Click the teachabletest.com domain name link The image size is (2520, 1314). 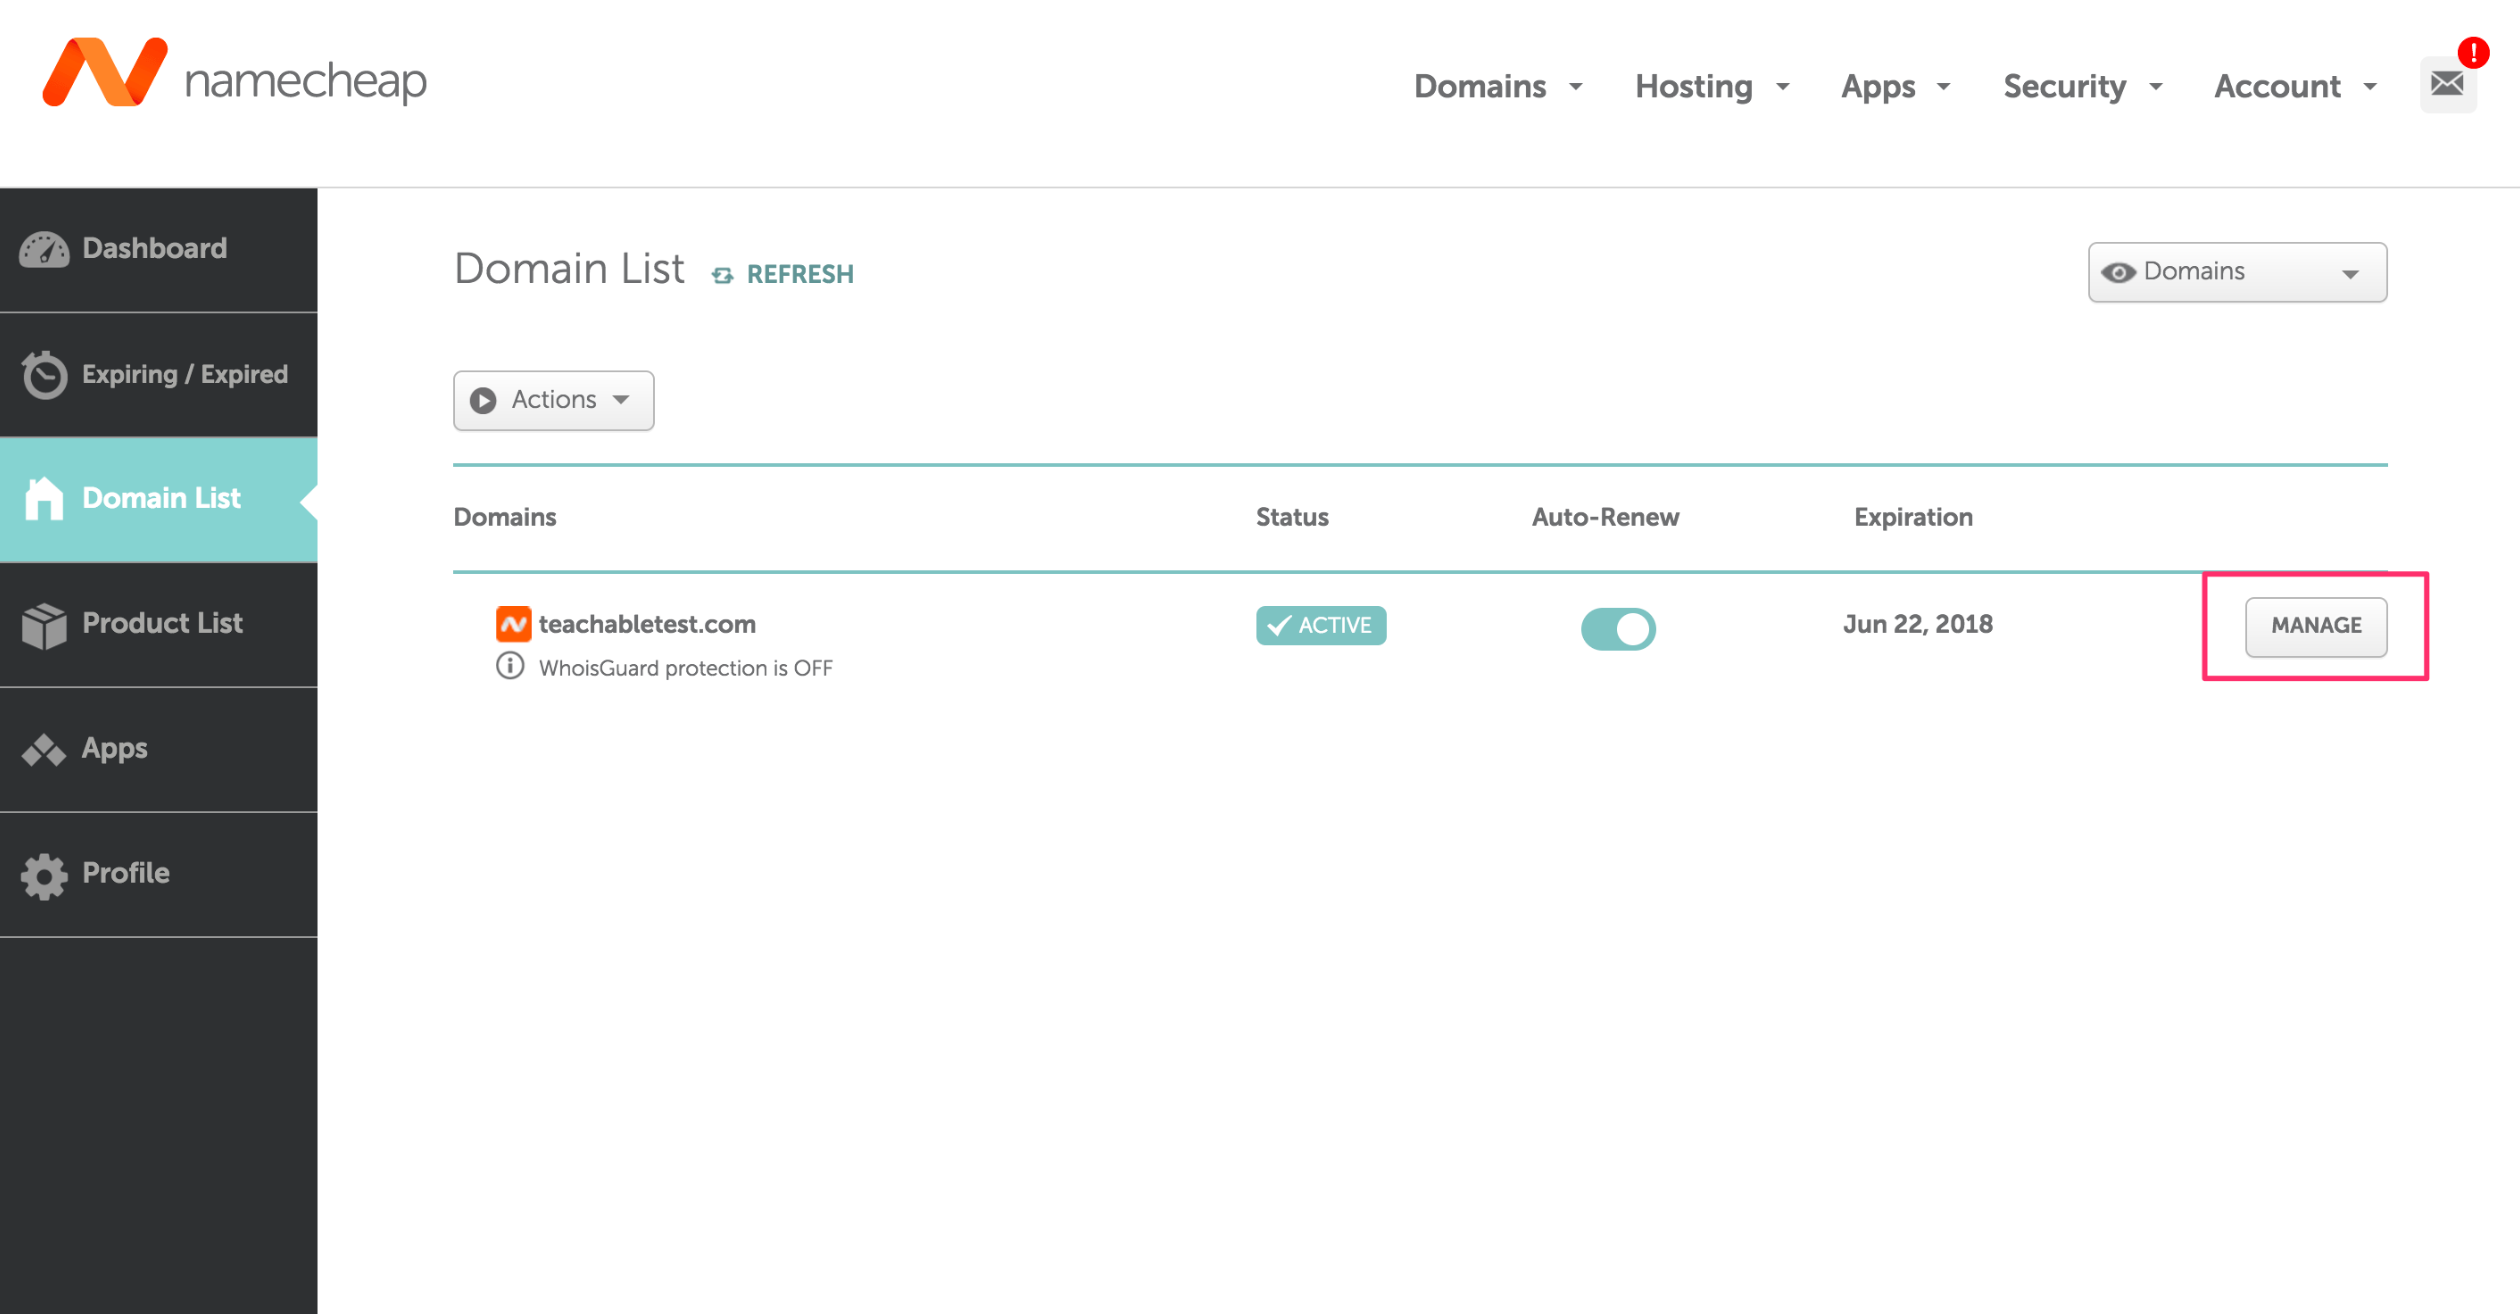[x=650, y=624]
